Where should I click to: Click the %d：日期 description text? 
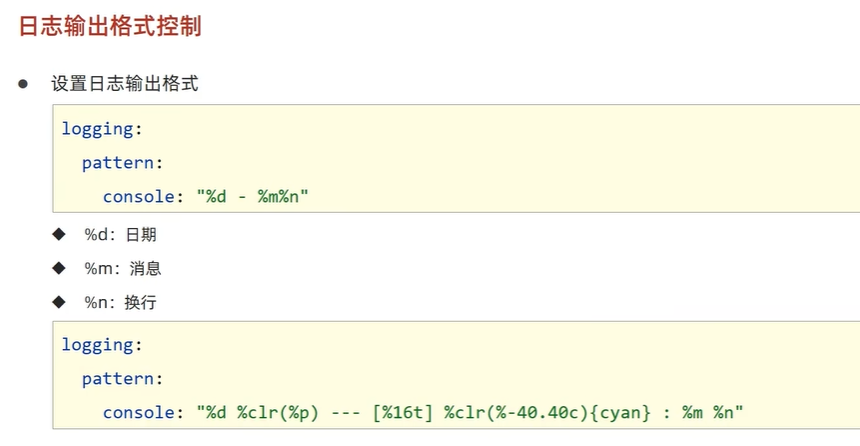click(x=120, y=235)
